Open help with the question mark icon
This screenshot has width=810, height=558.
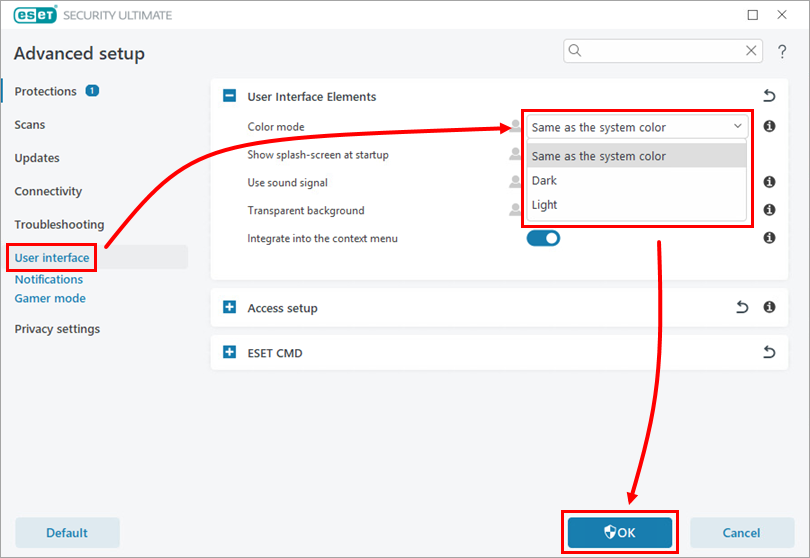(782, 51)
